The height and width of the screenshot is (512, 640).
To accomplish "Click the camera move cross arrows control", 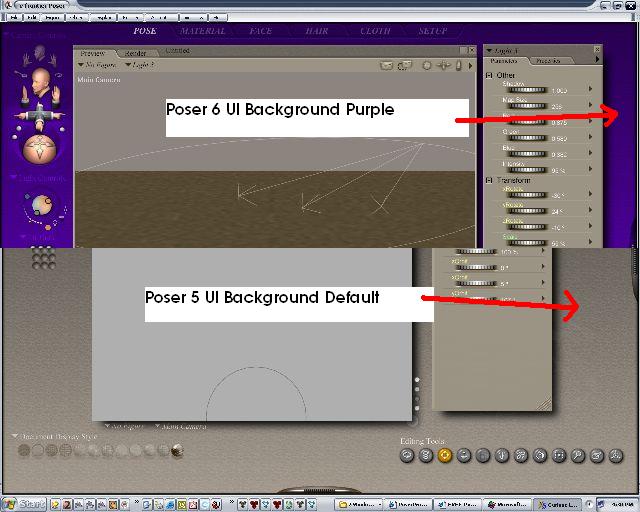I will (40, 116).
